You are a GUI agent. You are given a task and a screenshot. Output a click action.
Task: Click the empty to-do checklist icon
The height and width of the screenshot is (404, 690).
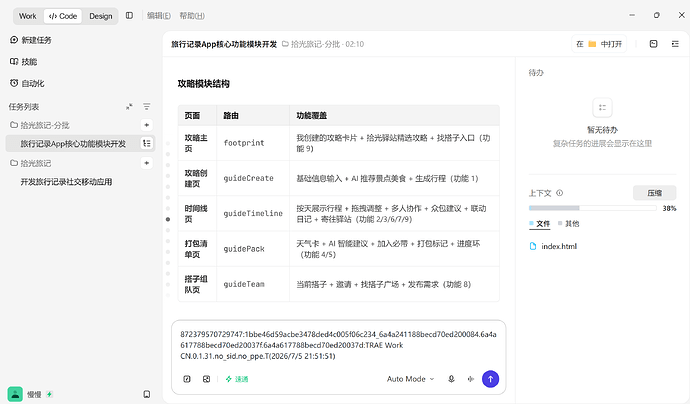602,107
